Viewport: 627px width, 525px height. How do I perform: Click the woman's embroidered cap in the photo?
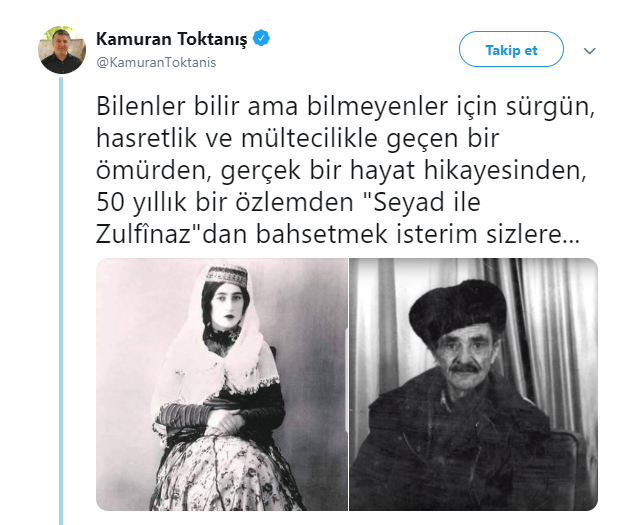[x=226, y=275]
